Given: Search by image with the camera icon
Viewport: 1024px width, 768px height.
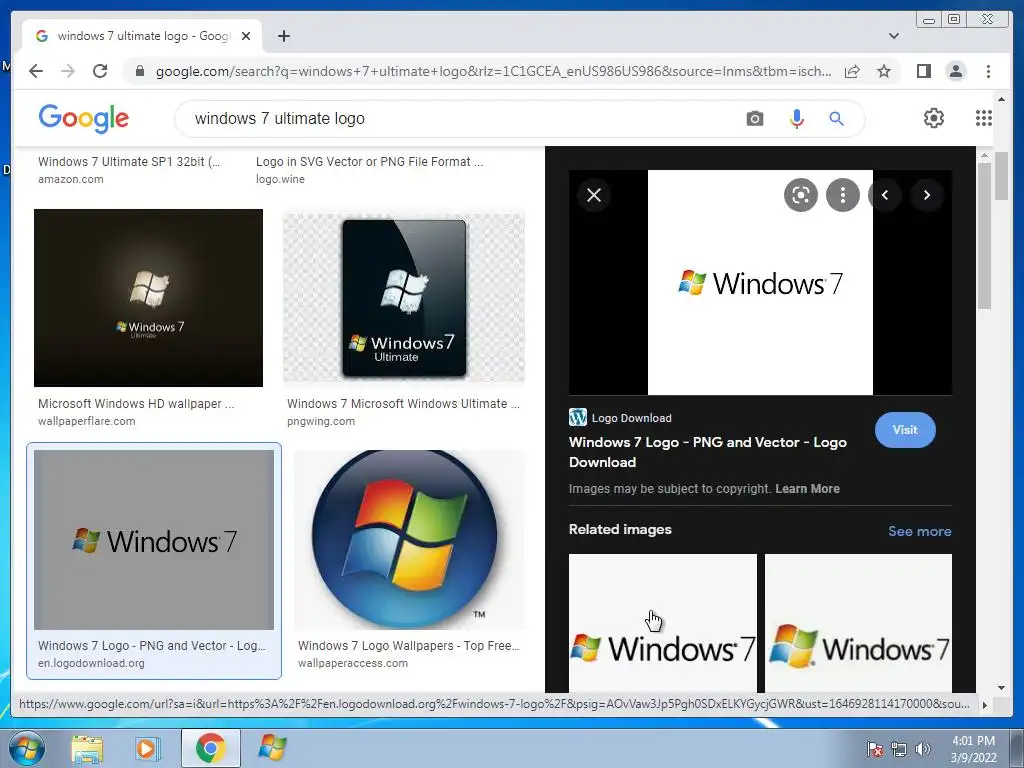Looking at the screenshot, I should pyautogui.click(x=755, y=119).
